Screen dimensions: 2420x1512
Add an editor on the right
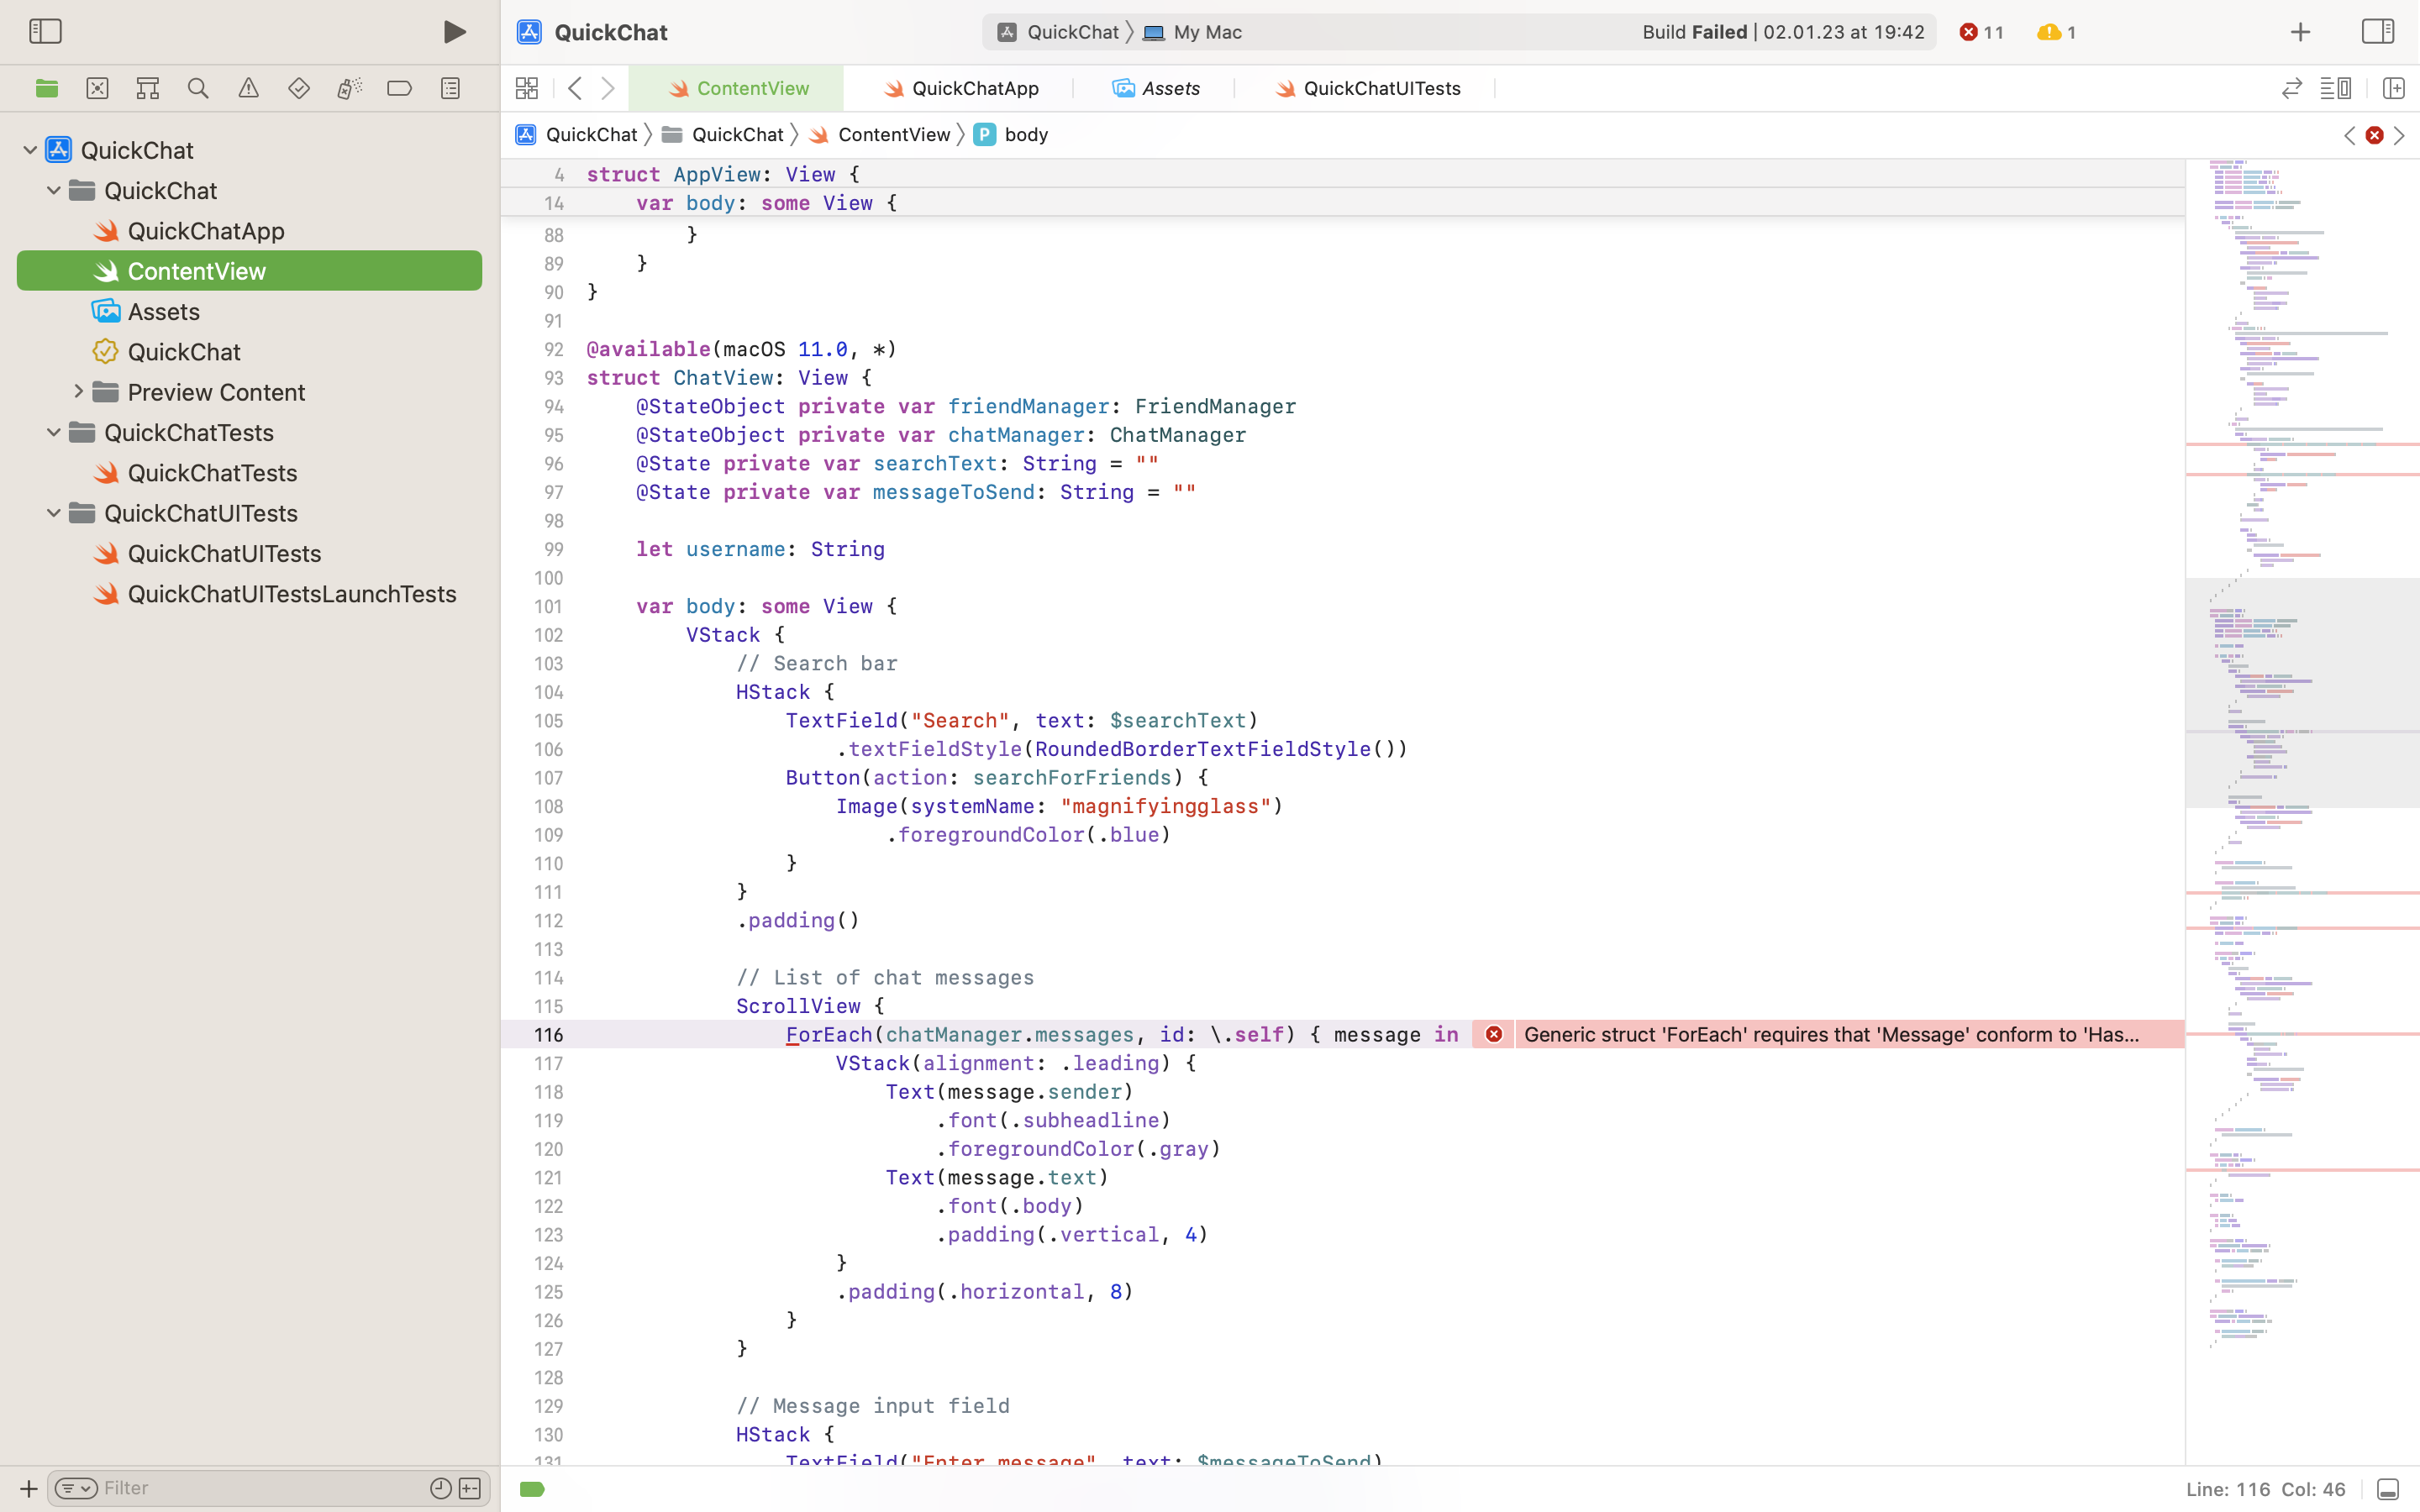tap(2393, 88)
